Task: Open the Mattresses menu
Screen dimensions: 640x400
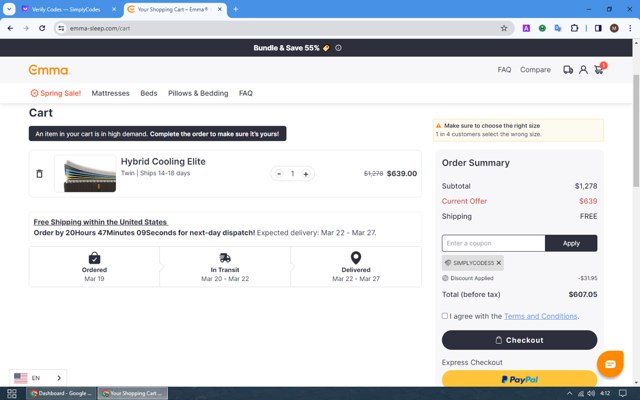Action: point(110,93)
